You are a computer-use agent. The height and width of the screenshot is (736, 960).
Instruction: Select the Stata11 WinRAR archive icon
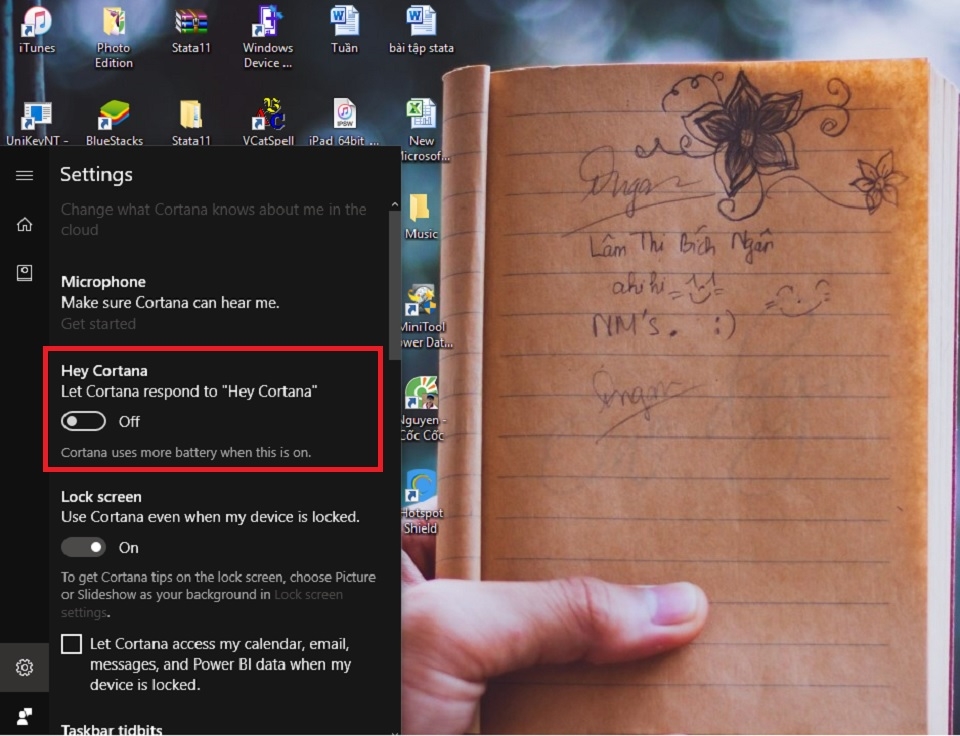(191, 22)
